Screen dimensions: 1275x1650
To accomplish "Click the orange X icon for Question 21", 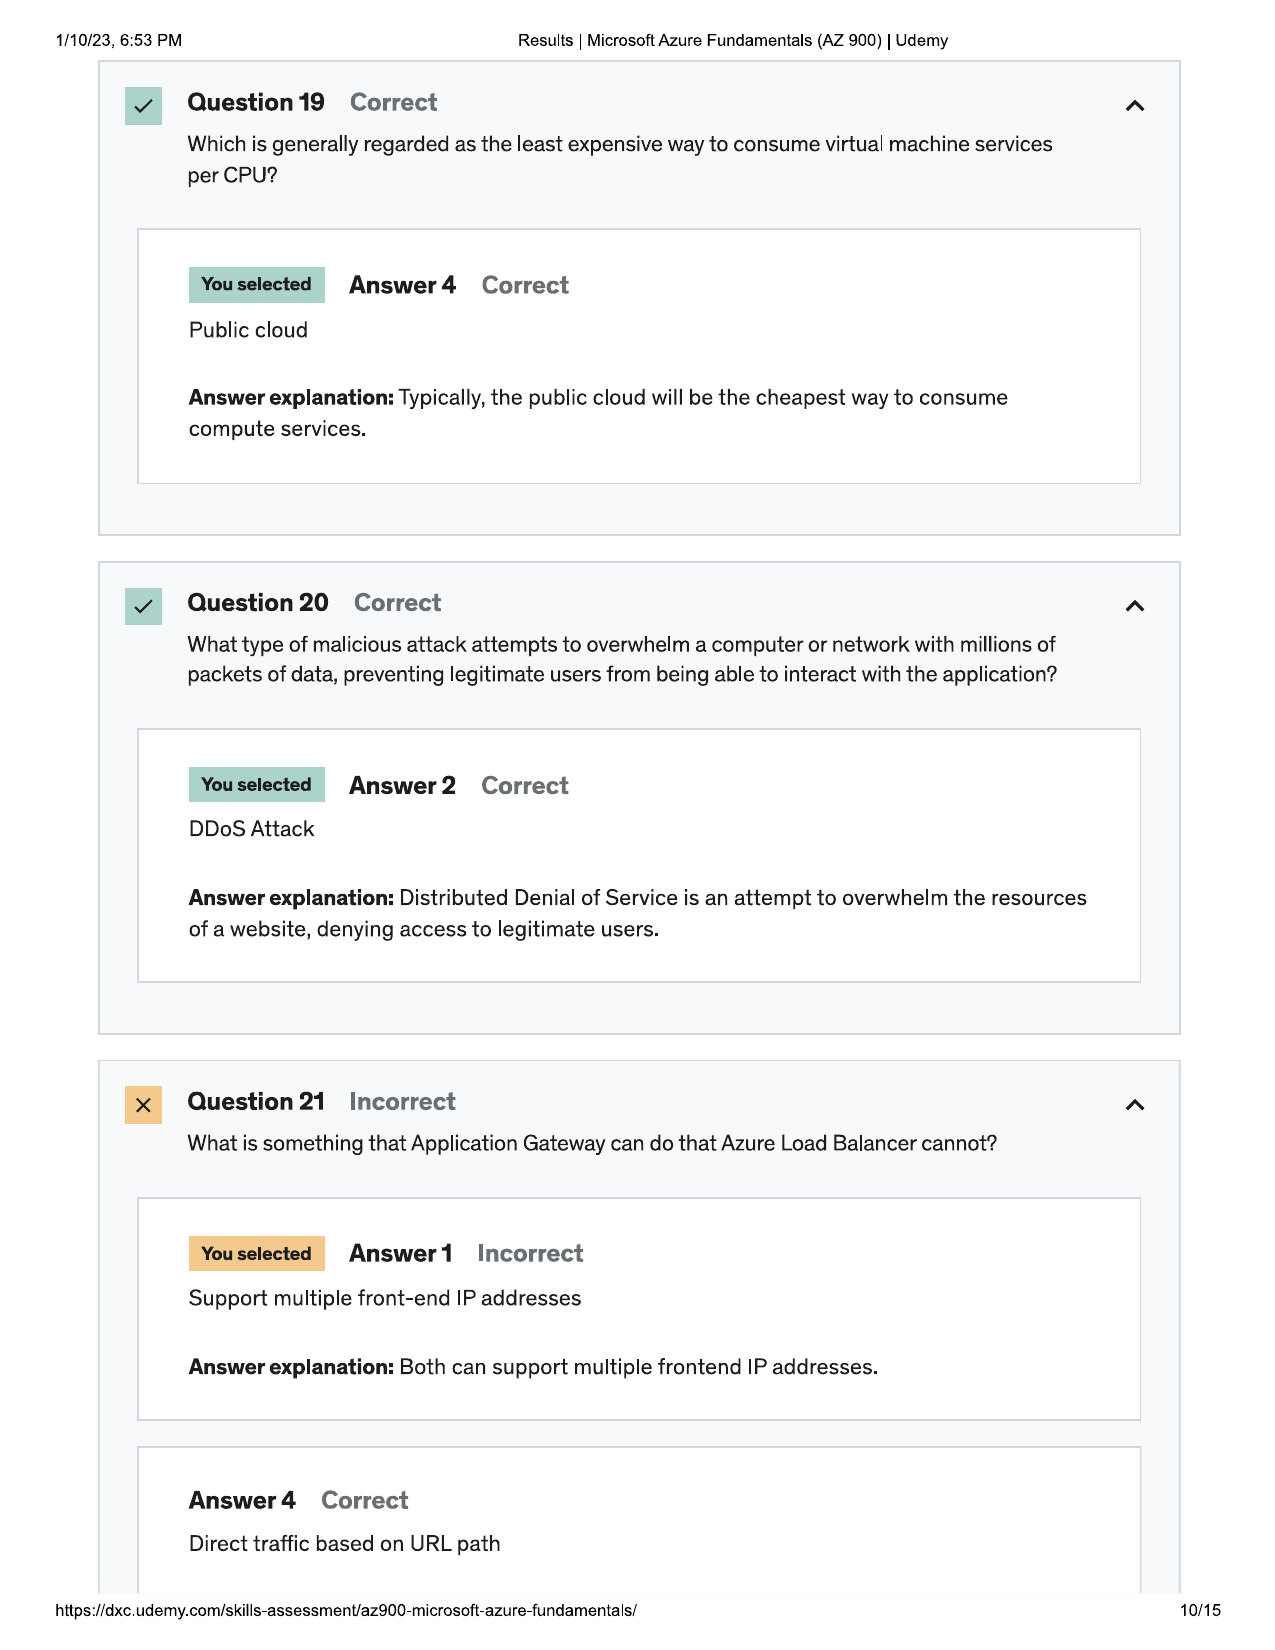I will pyautogui.click(x=143, y=1105).
